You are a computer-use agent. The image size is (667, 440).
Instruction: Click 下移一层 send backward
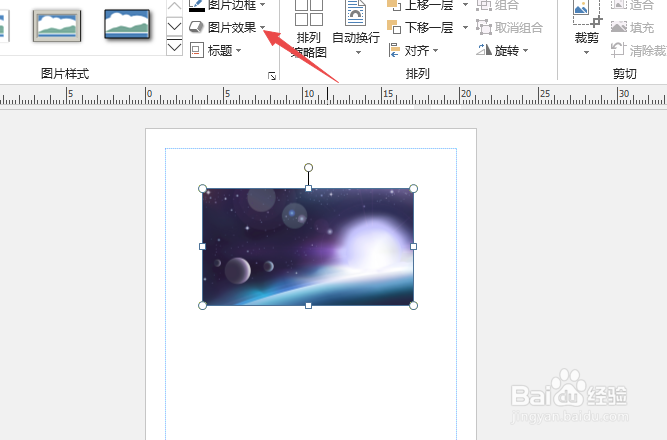420,28
